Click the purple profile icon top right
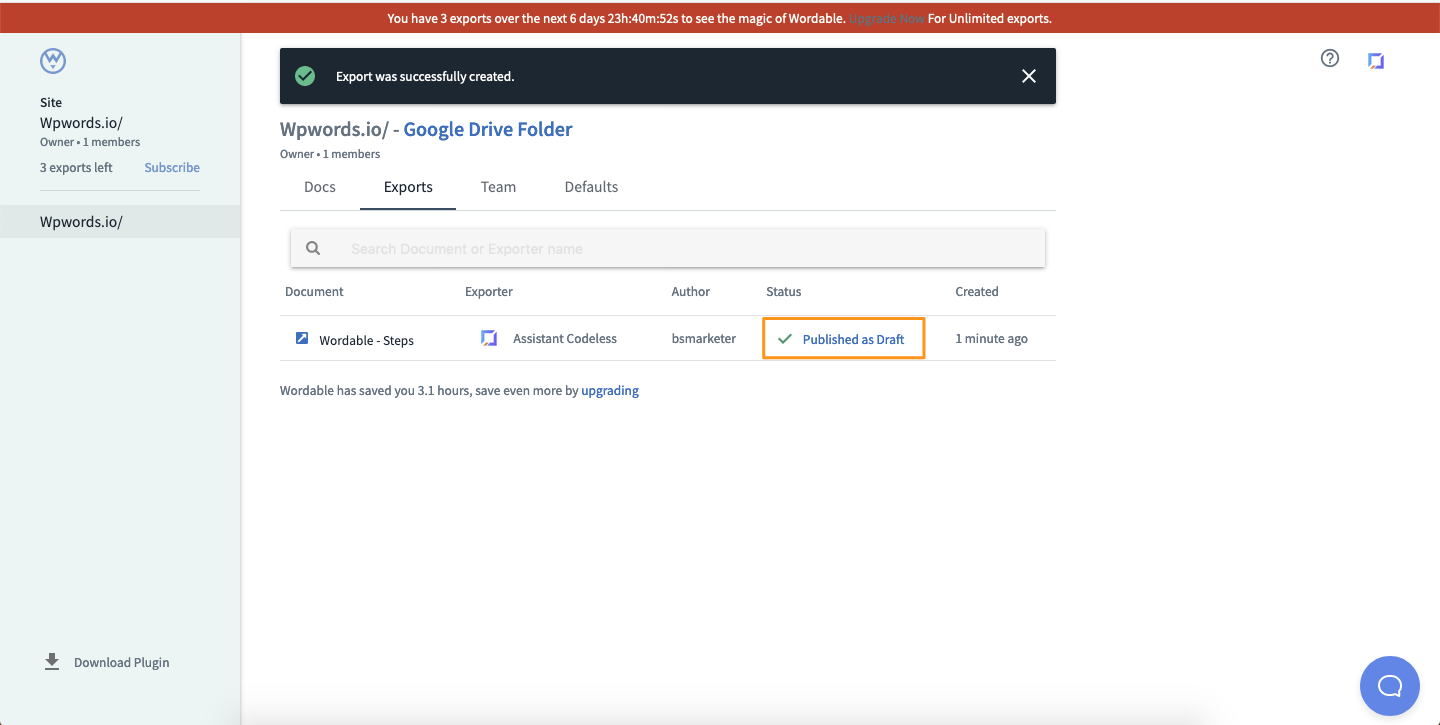The height and width of the screenshot is (725, 1440). click(x=1376, y=61)
